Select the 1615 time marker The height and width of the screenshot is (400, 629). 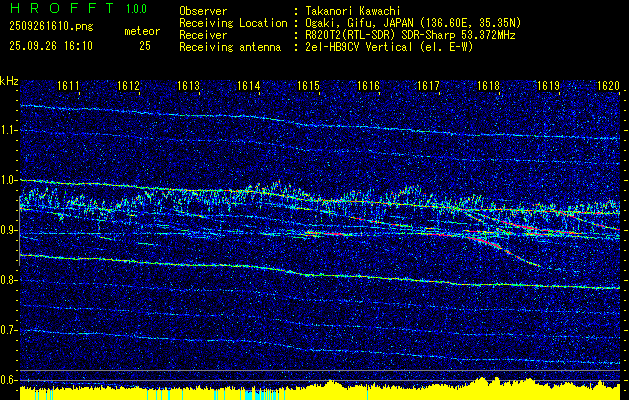308,87
